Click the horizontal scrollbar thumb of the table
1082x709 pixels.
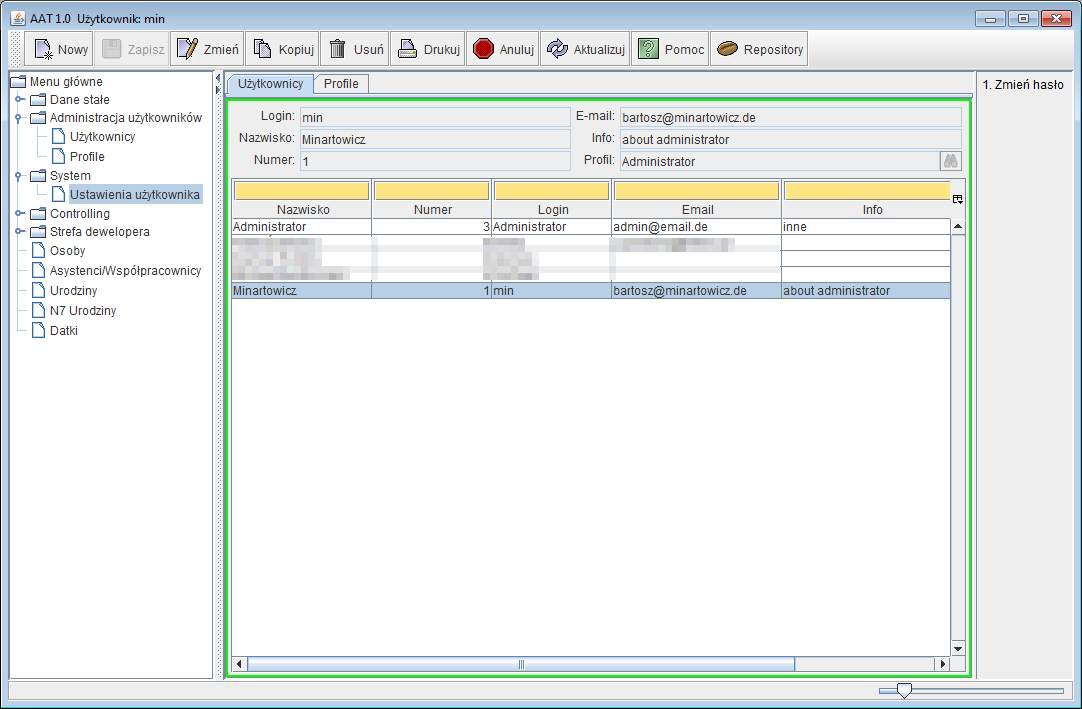click(x=521, y=664)
